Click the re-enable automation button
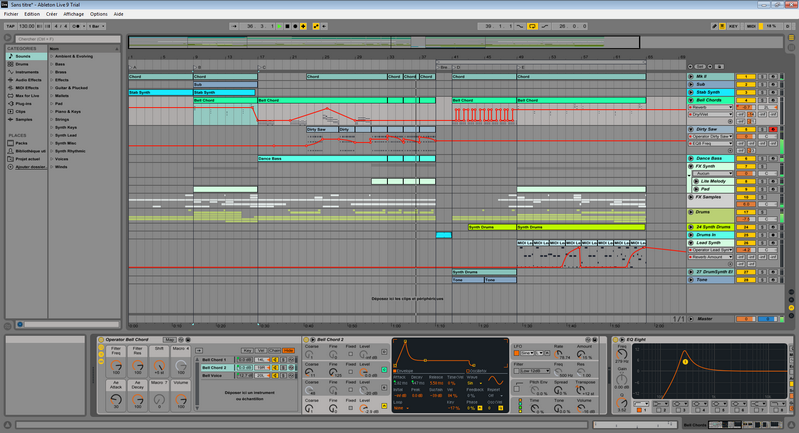 pyautogui.click(x=324, y=26)
